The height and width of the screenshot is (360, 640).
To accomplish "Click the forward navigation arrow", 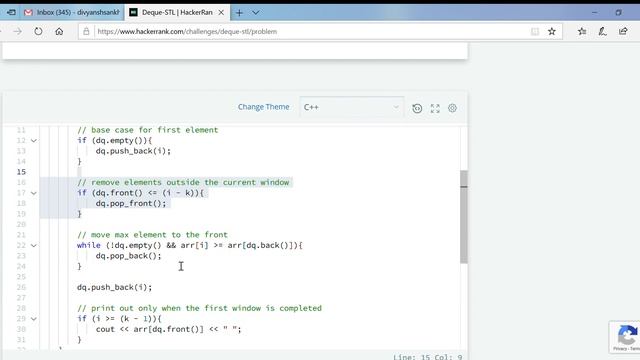I will click(x=17, y=31).
